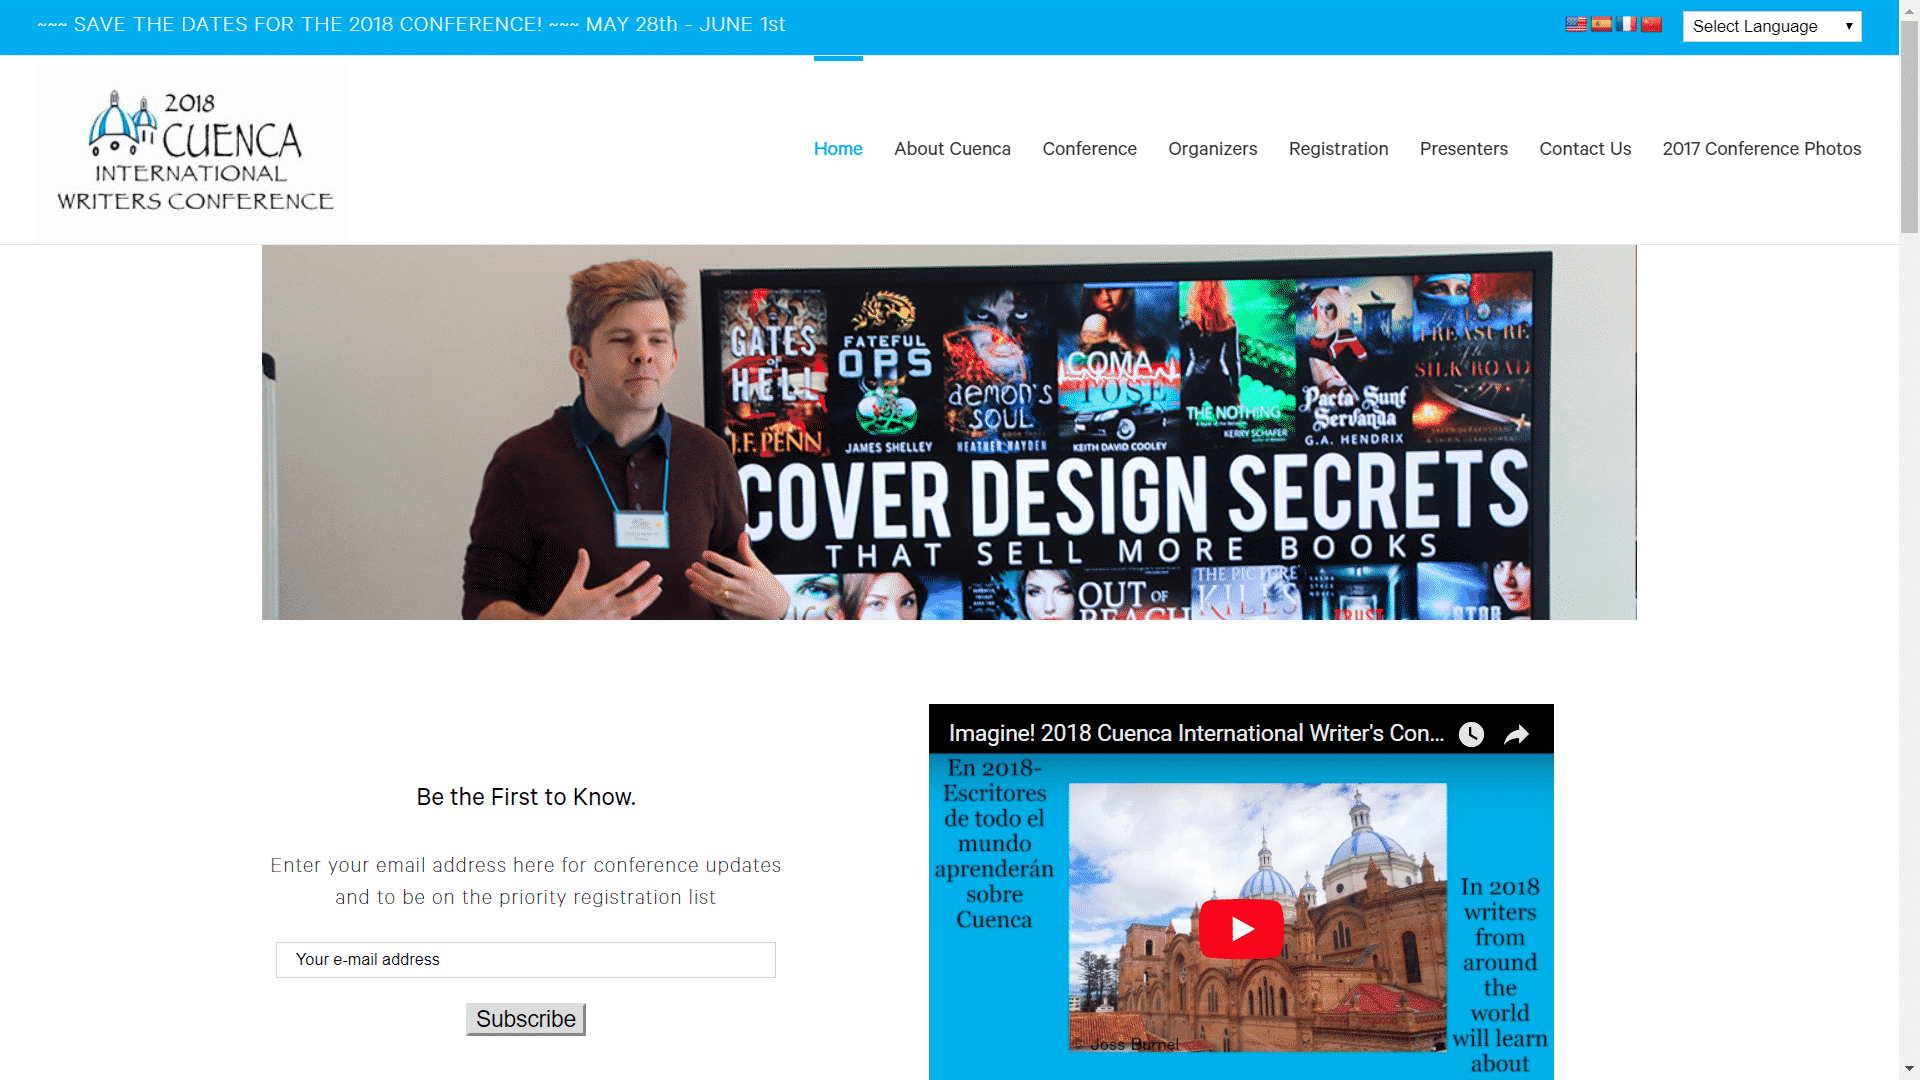
Task: Click the scrollbar up arrow
Action: click(x=1909, y=10)
